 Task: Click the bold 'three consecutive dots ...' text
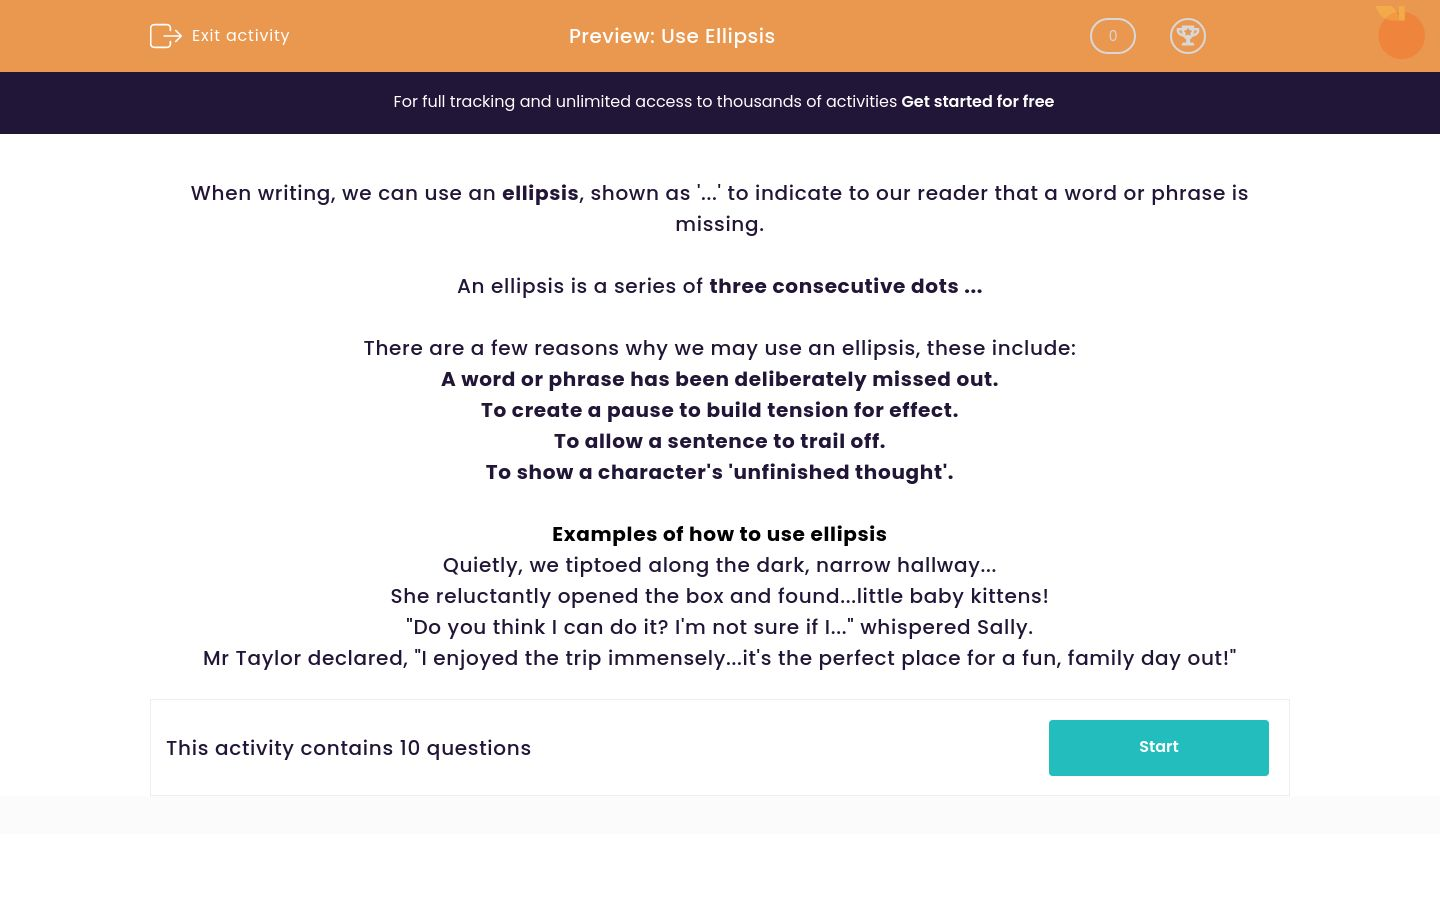pos(845,286)
